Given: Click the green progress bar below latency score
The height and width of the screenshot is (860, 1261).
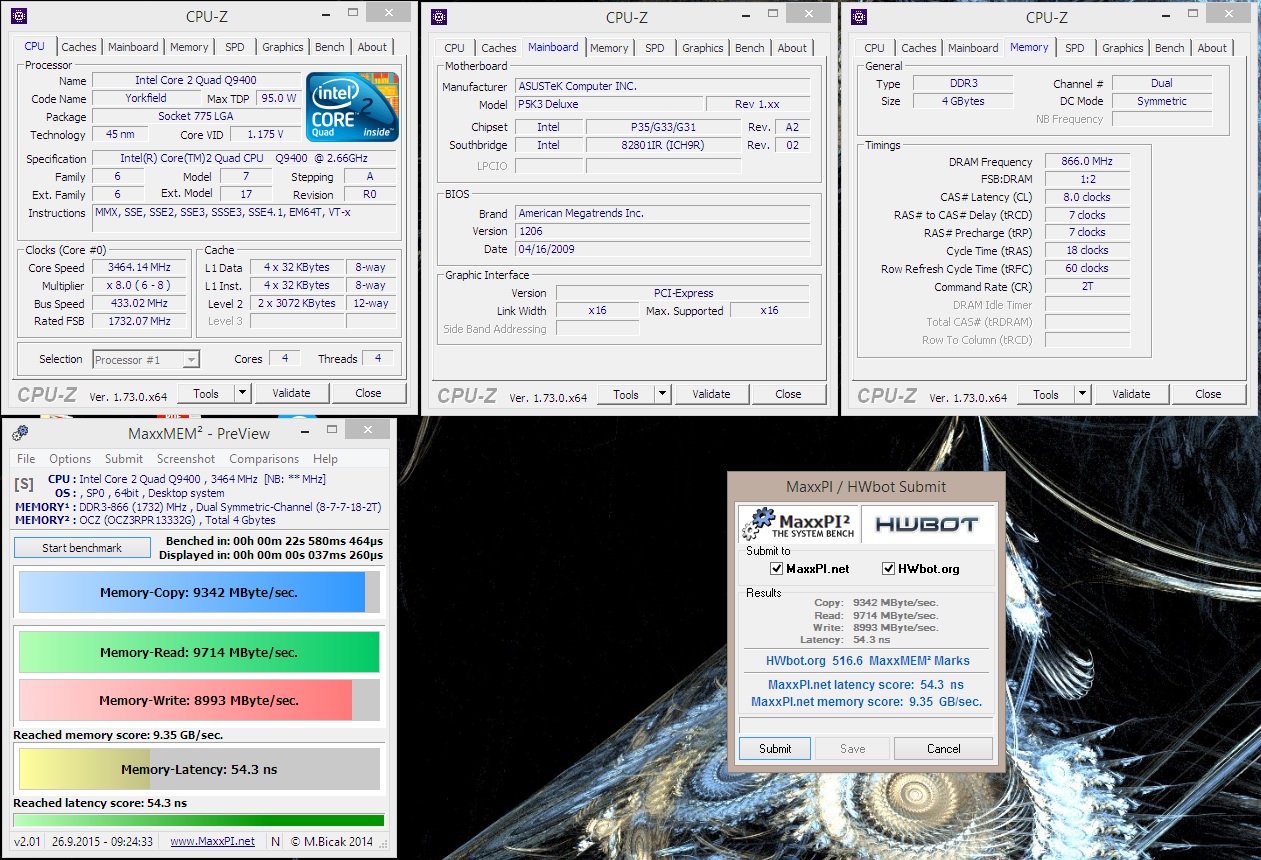Looking at the screenshot, I should tap(199, 820).
